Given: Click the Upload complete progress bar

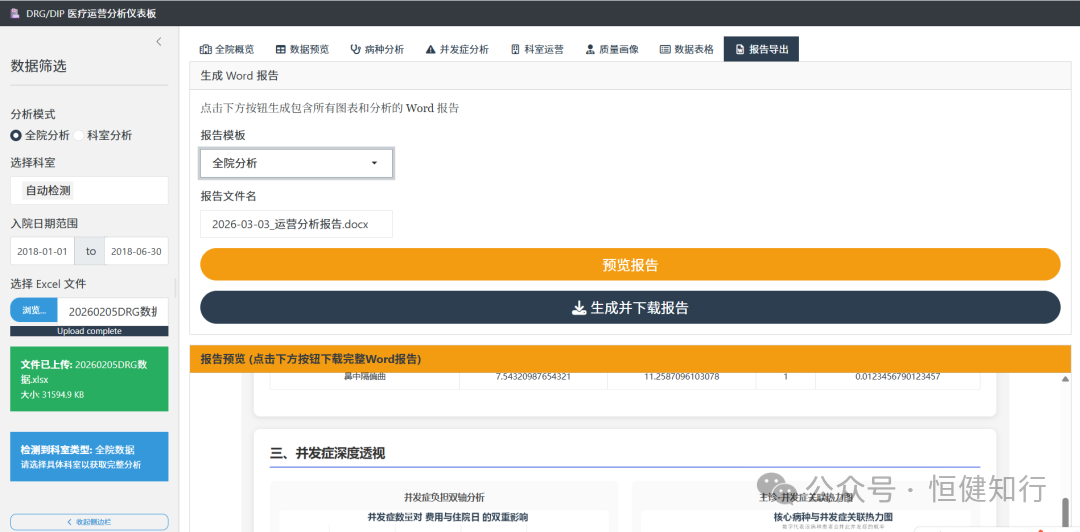Looking at the screenshot, I should click(x=89, y=331).
